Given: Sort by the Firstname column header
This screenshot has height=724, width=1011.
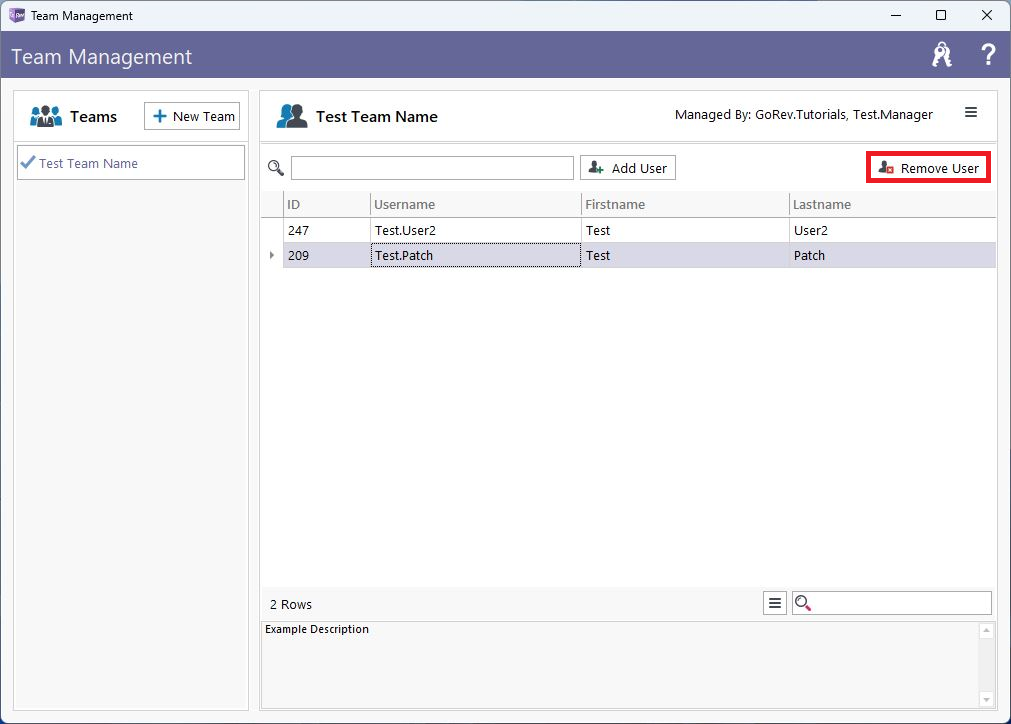Looking at the screenshot, I should click(685, 204).
